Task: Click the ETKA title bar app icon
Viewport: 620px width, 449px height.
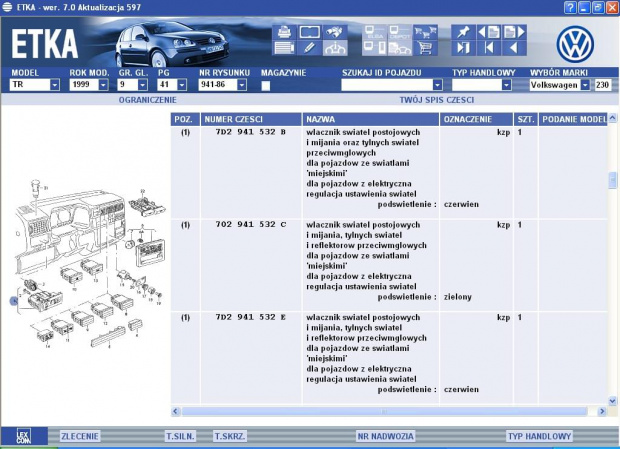Action: (7, 7)
